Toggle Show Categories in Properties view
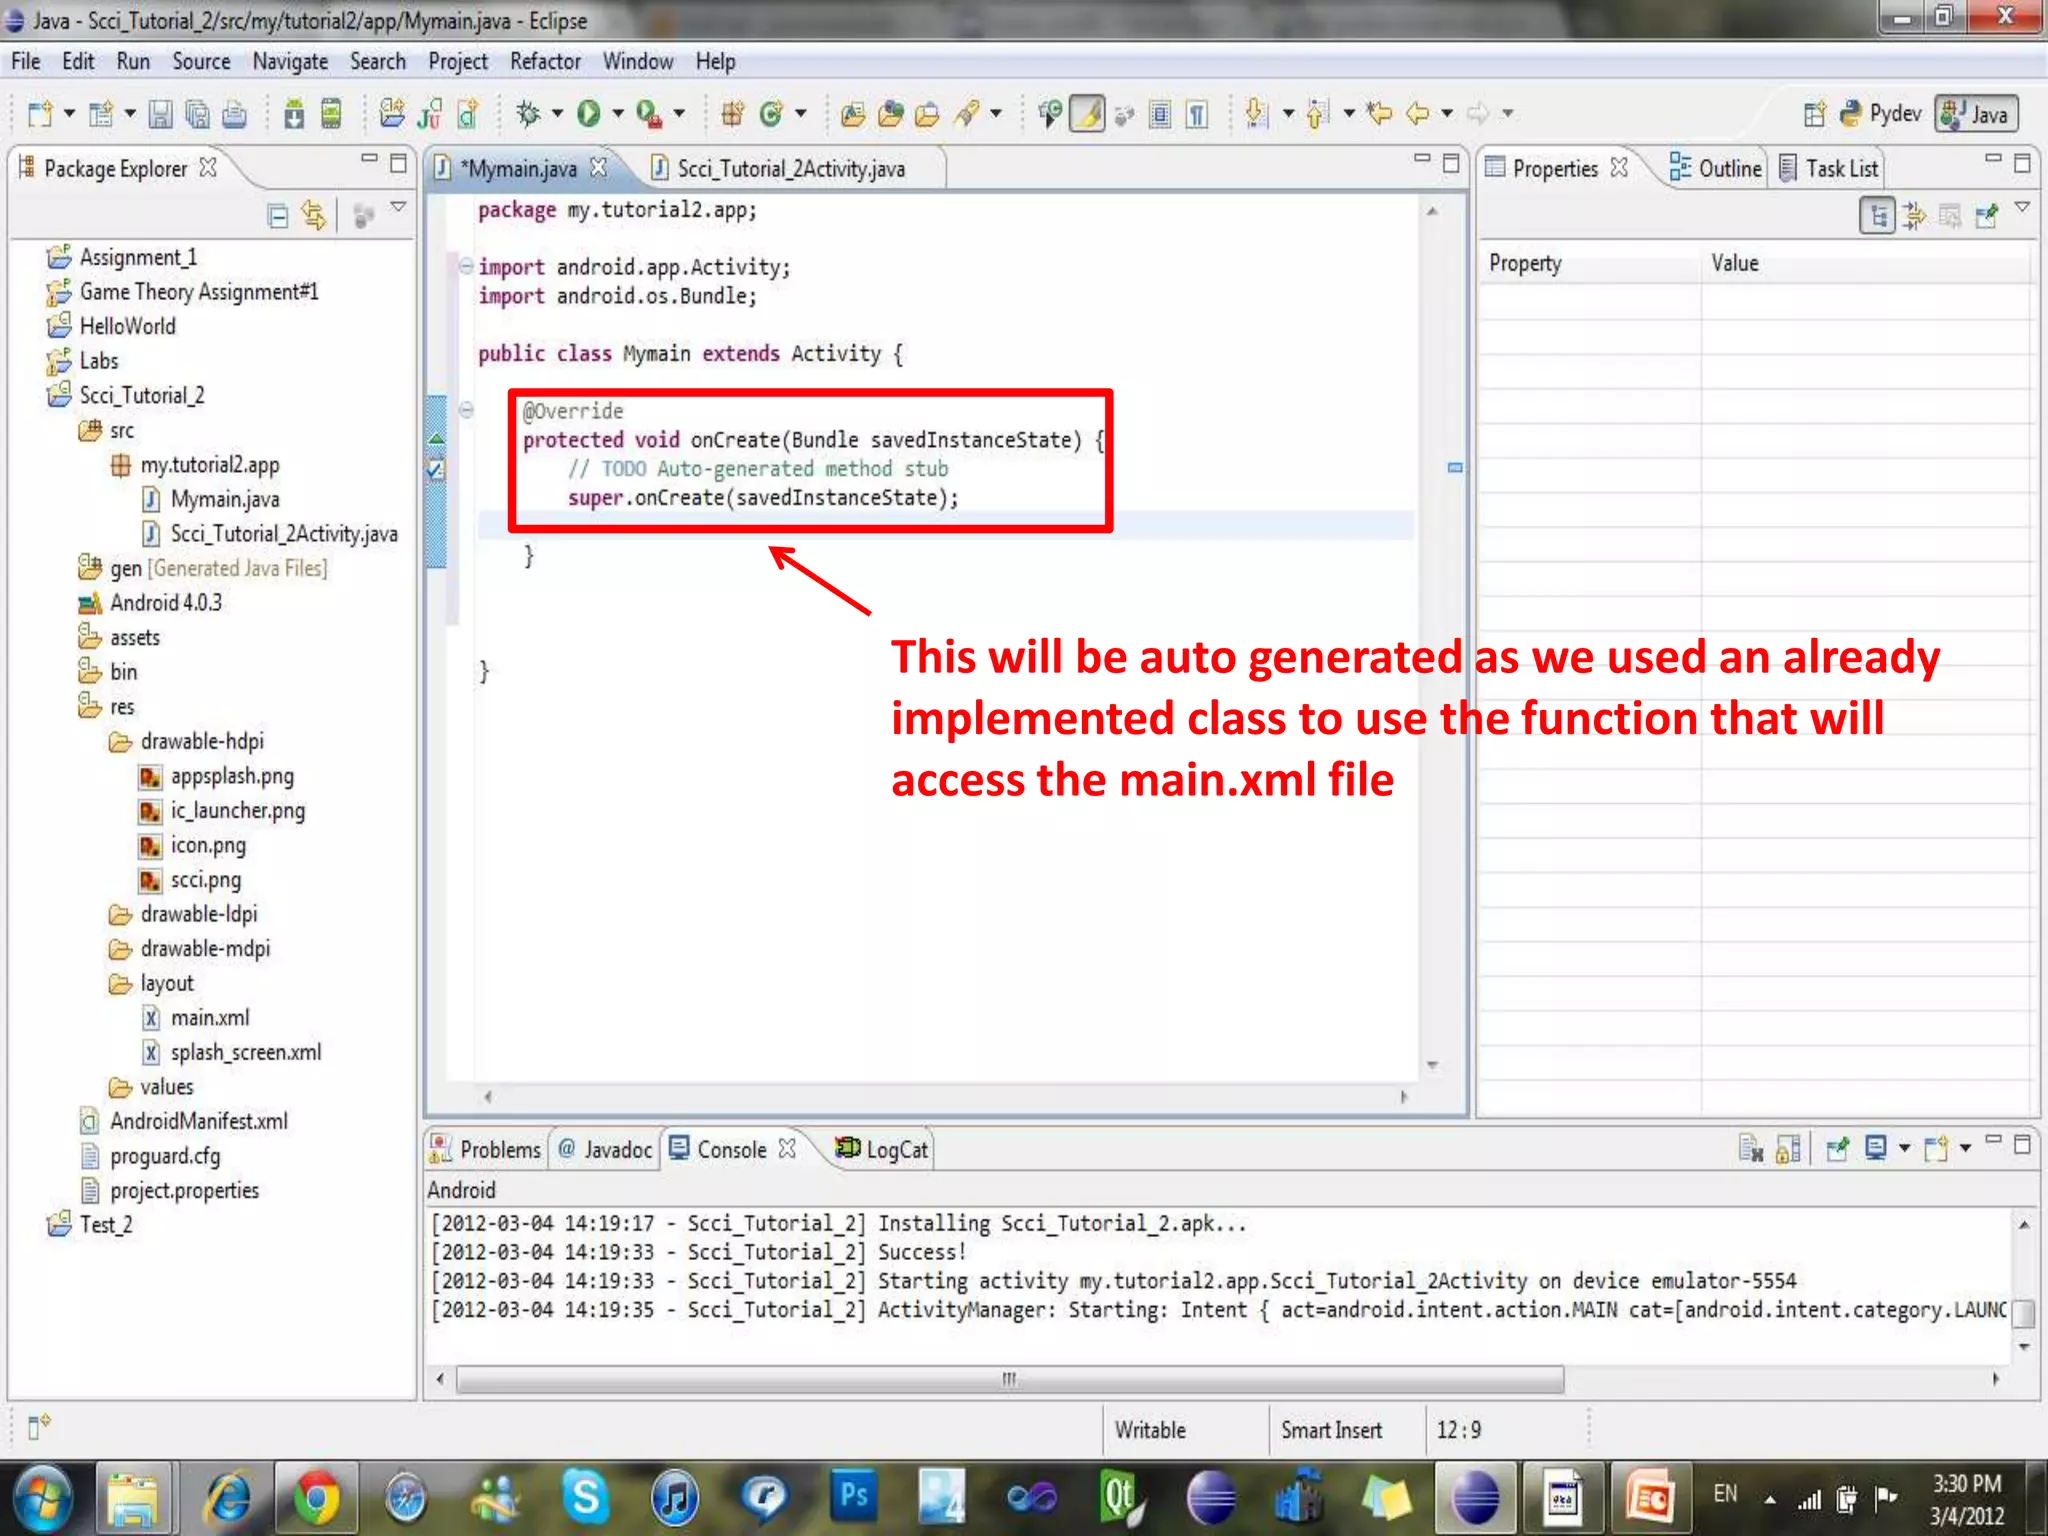This screenshot has width=2048, height=1536. click(x=1877, y=215)
